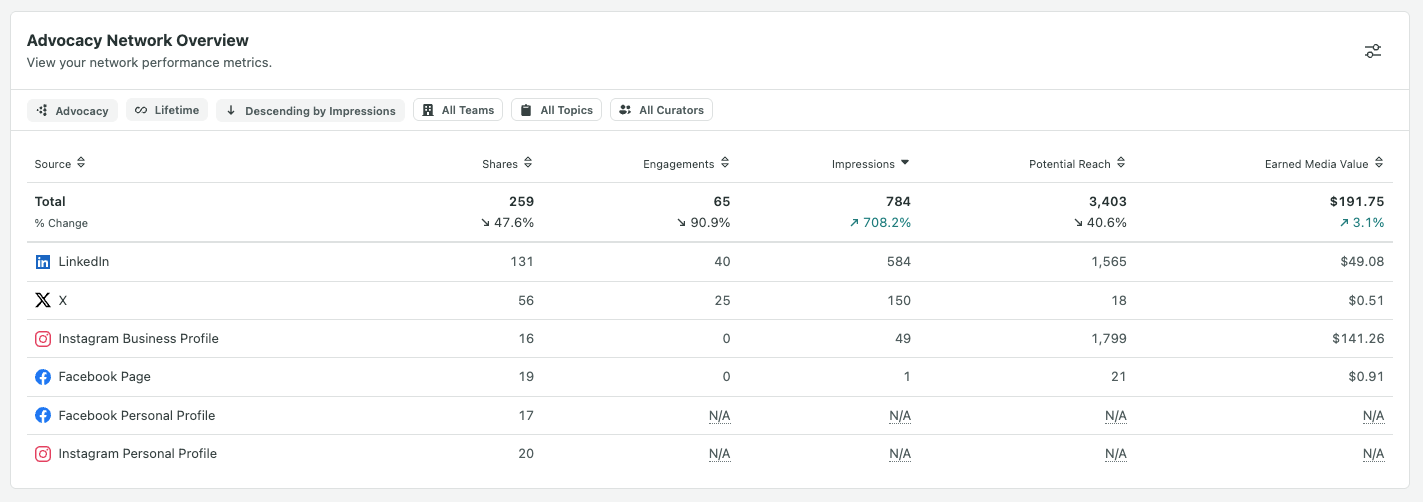The height and width of the screenshot is (502, 1423).
Task: Sort by Shares column header
Action: (507, 164)
